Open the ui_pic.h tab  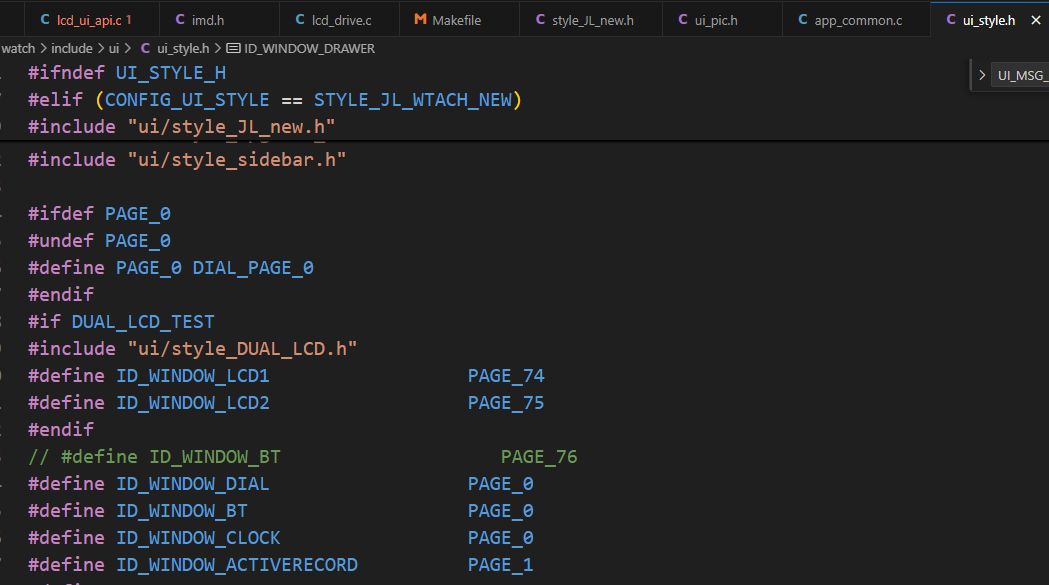click(x=722, y=20)
